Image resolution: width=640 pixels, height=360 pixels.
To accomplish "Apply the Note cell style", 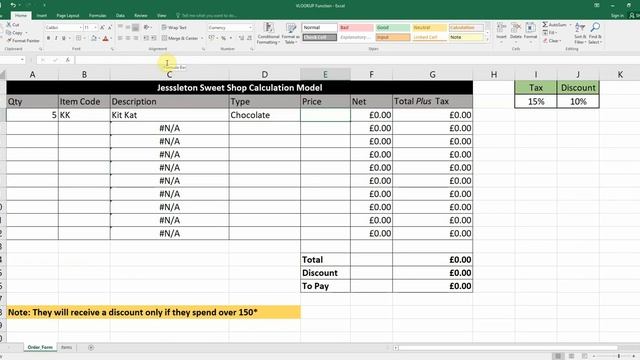I will tap(466, 37).
